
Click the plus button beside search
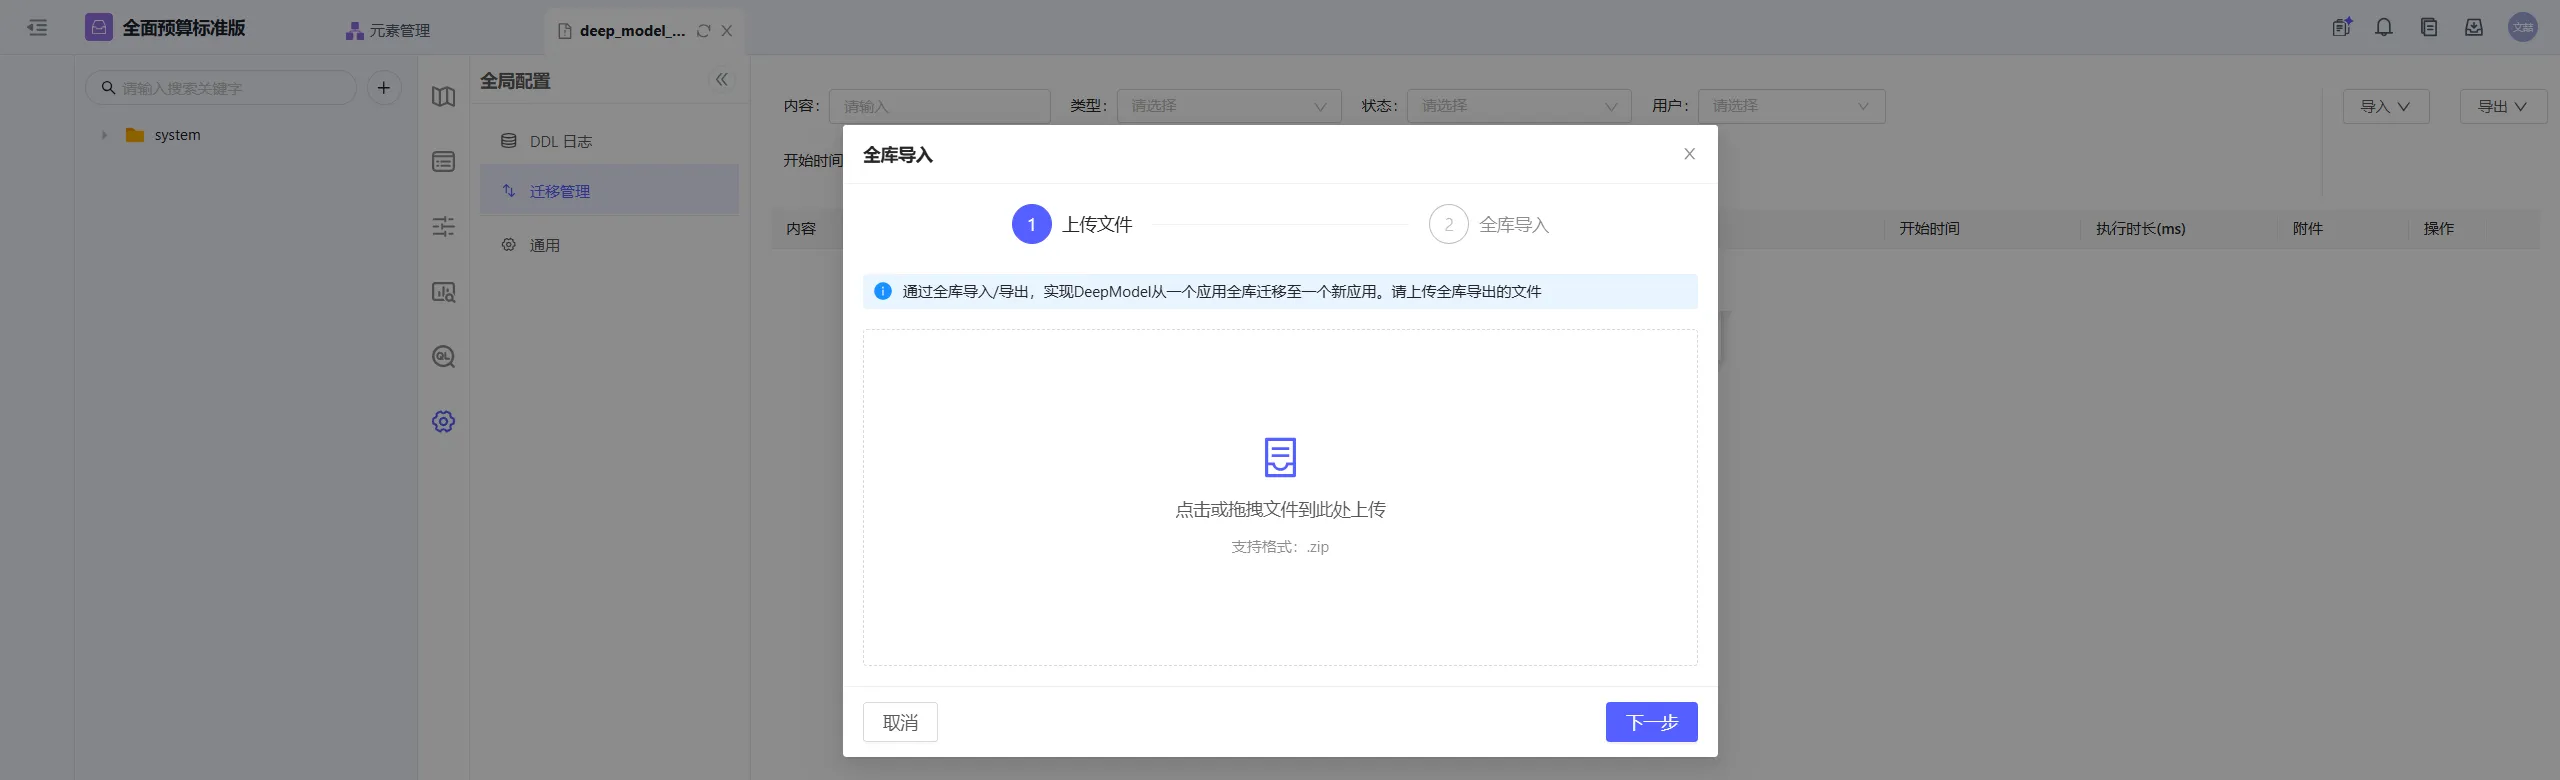[383, 88]
